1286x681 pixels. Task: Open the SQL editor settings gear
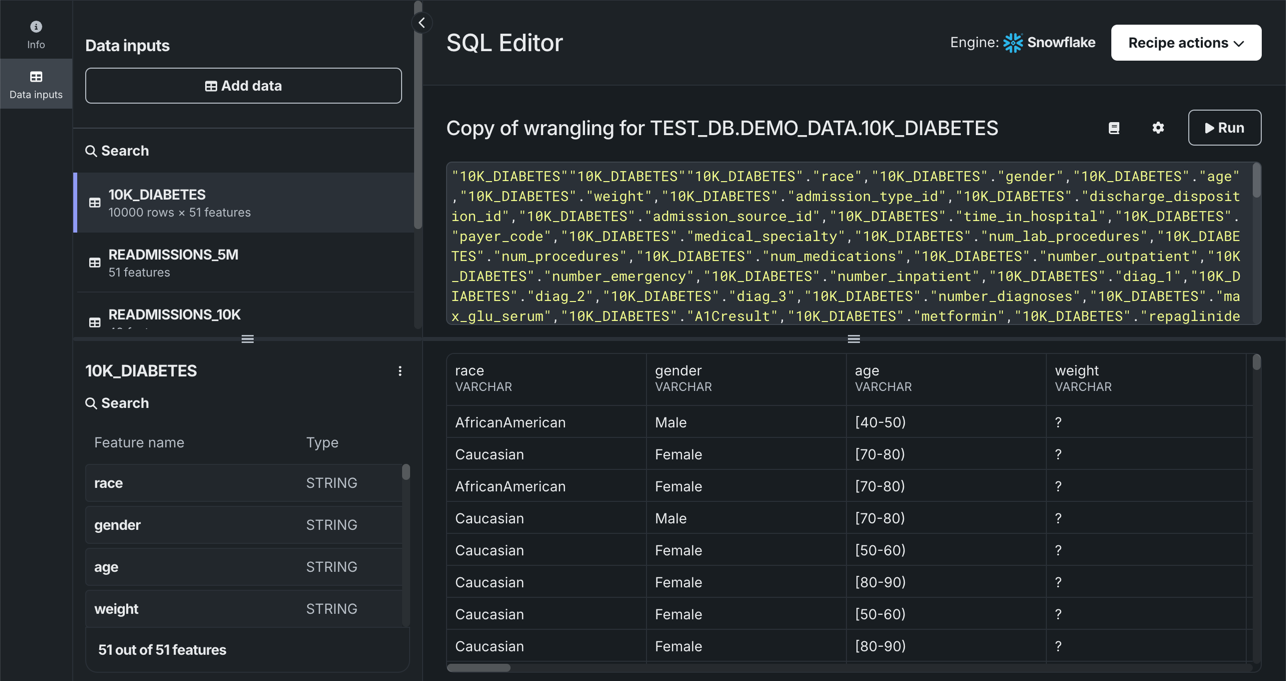point(1158,128)
